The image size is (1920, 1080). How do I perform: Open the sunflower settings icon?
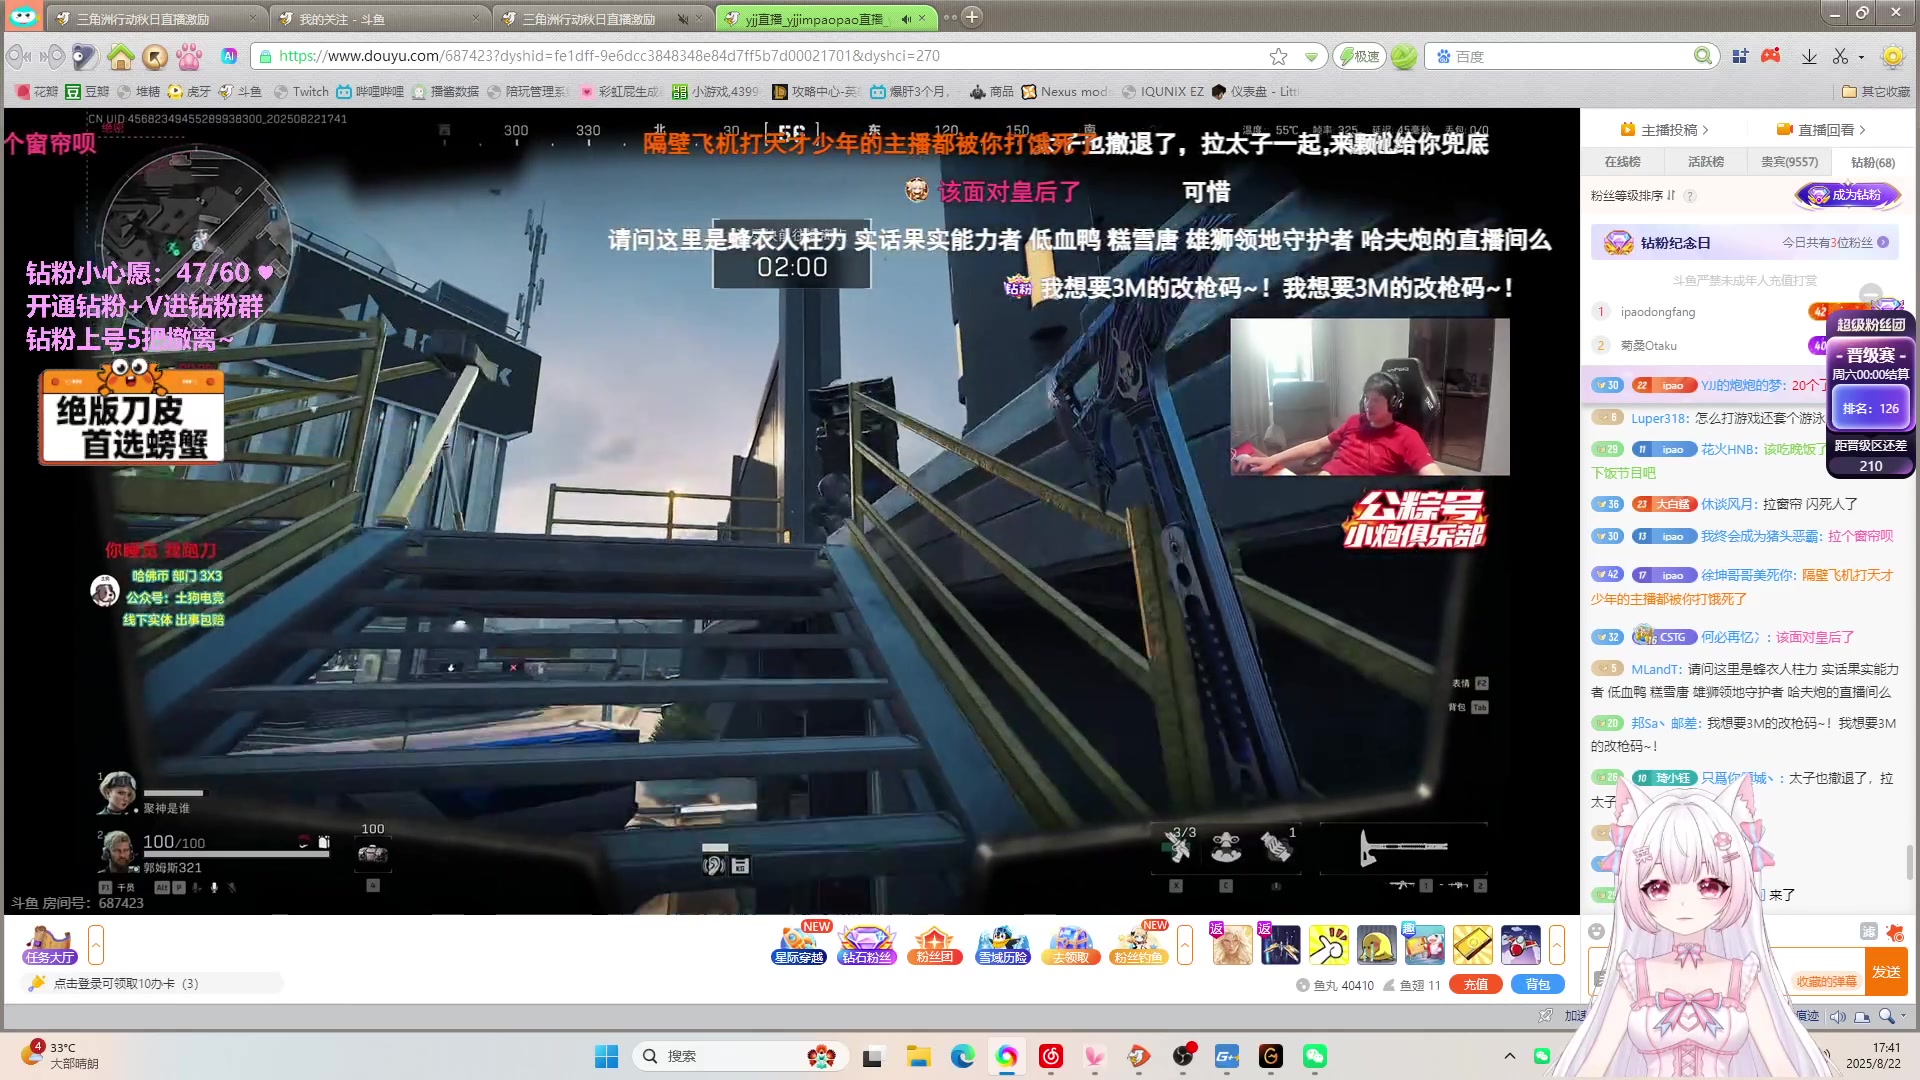click(1892, 56)
